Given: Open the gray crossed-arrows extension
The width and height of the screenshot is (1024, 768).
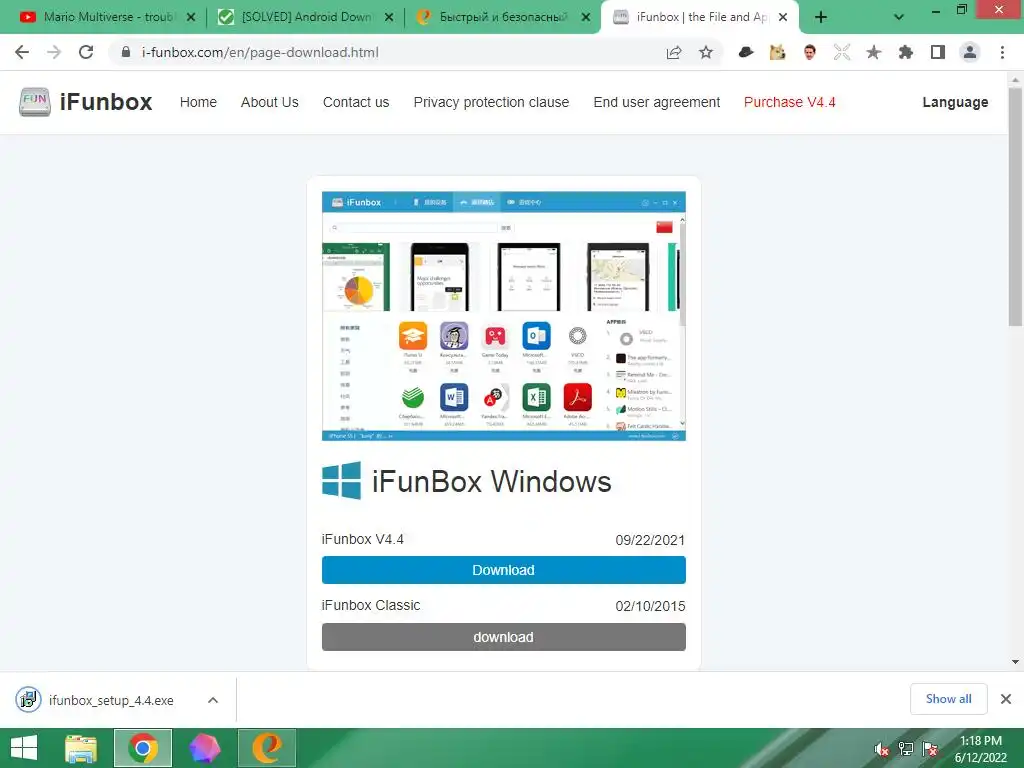Looking at the screenshot, I should [842, 52].
